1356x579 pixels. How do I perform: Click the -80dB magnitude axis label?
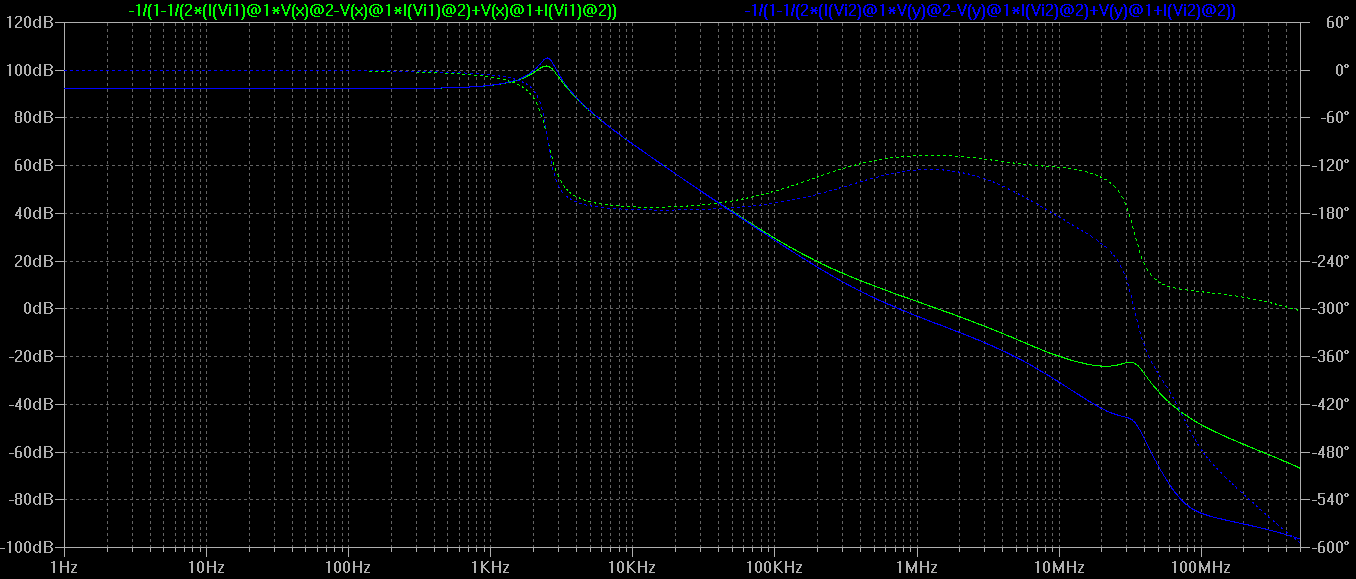click(30, 500)
